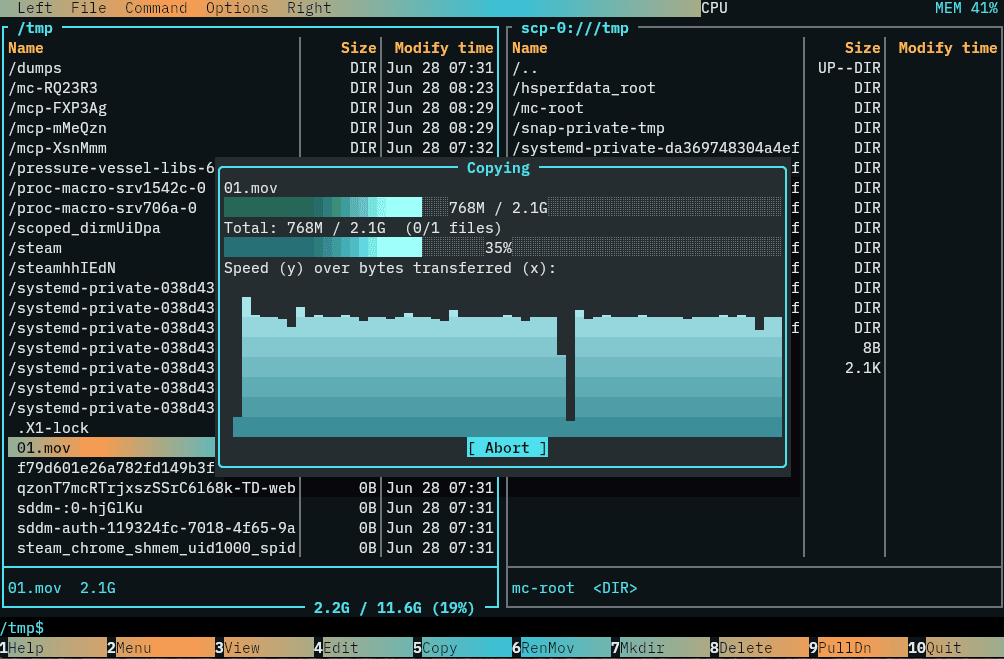This screenshot has height=659, width=1004.
Task: Click the 4 Edit function key
Action: [363, 647]
